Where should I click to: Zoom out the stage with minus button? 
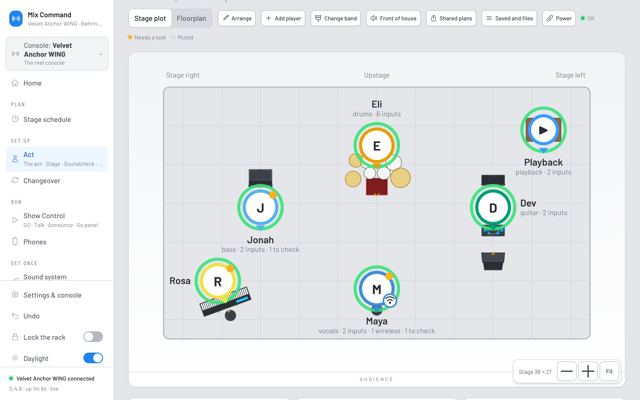click(567, 371)
